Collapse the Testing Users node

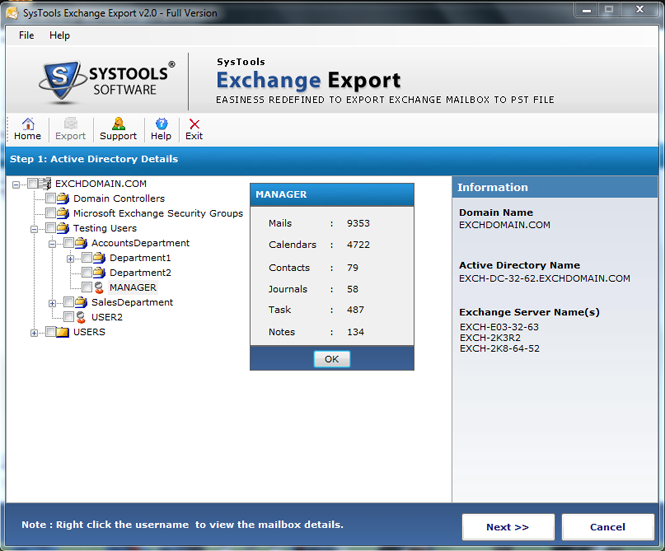(34, 229)
